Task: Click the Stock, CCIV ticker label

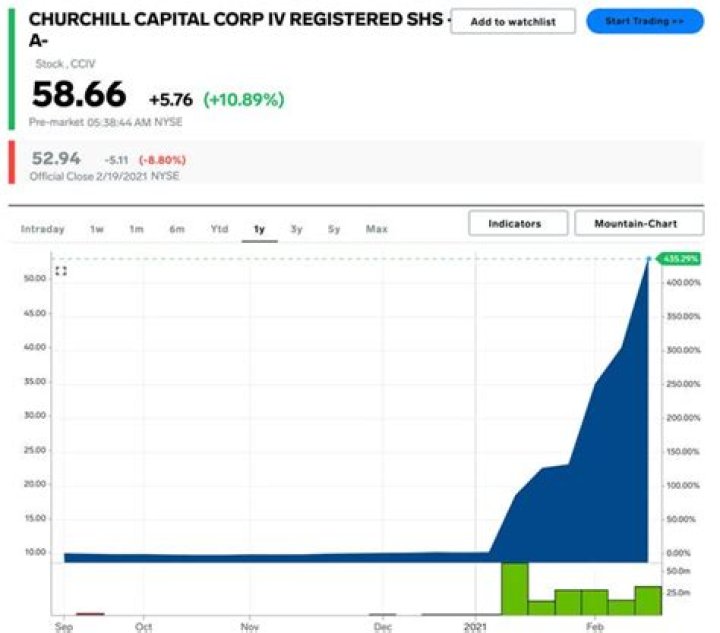Action: click(x=65, y=64)
